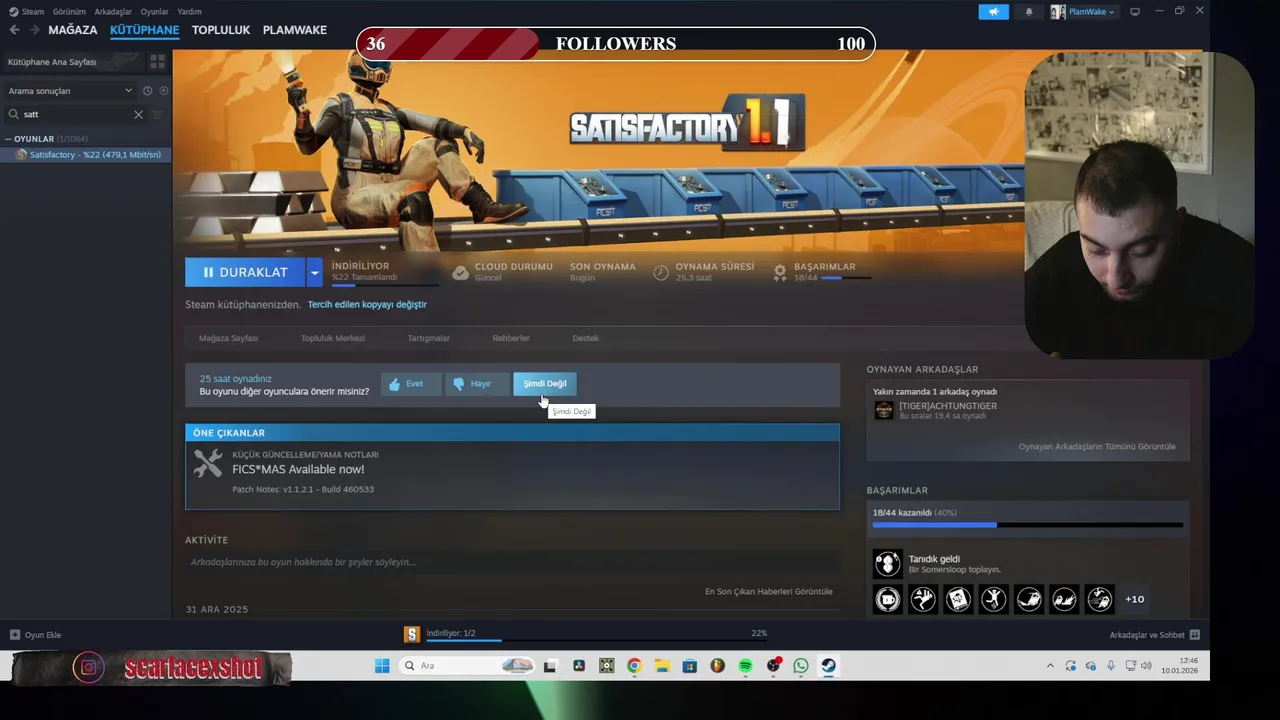Click the recent activity clock icon in sidebar

(147, 91)
